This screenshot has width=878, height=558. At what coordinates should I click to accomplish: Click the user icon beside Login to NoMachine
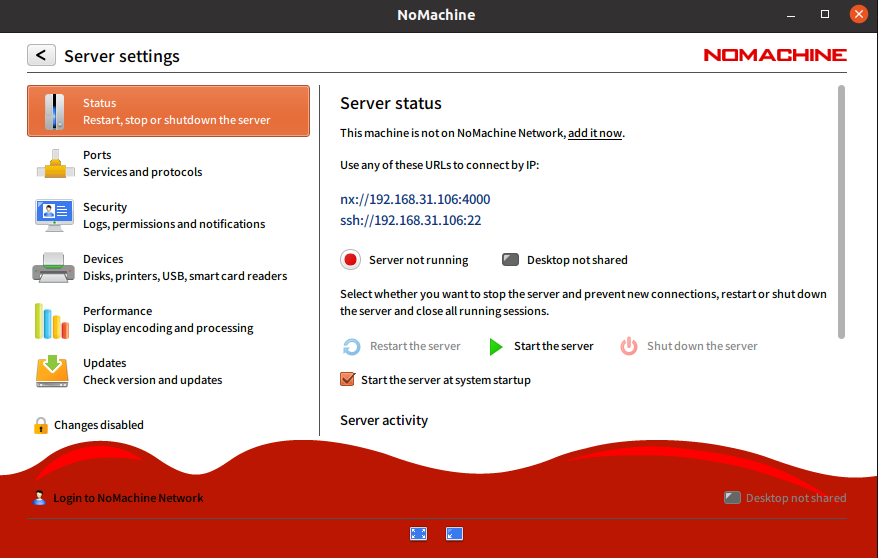[39, 498]
